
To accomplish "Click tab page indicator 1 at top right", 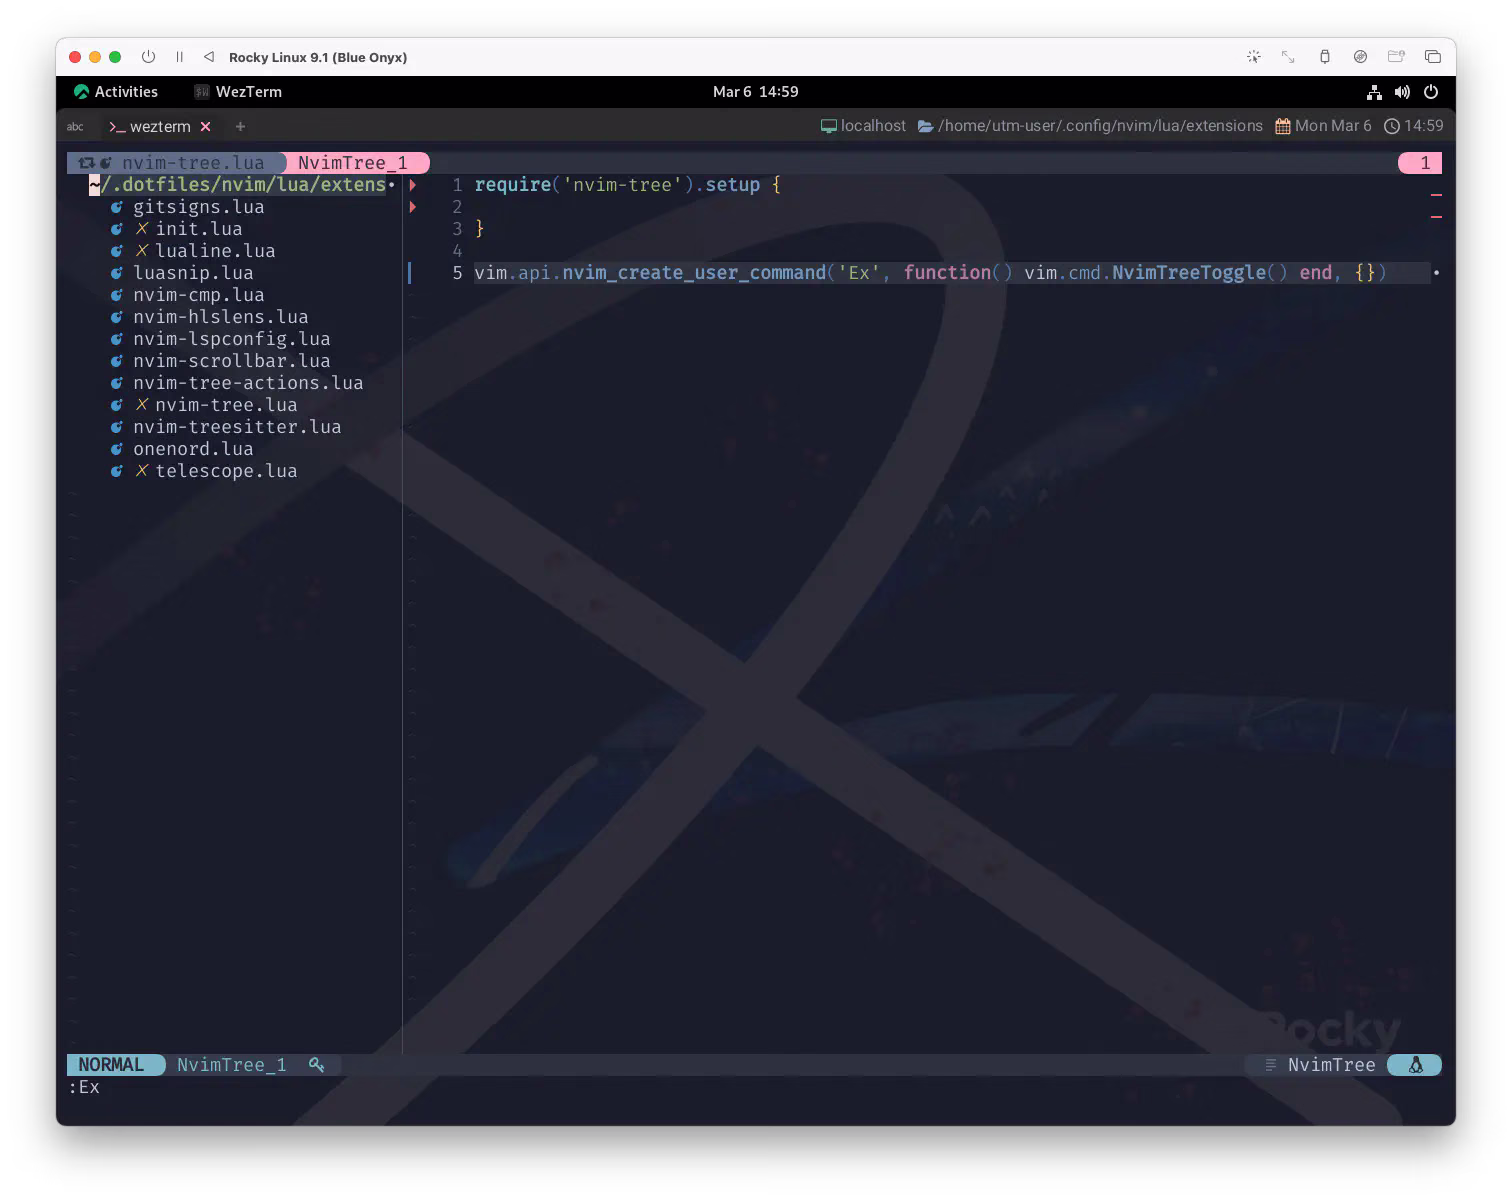I will pyautogui.click(x=1420, y=163).
